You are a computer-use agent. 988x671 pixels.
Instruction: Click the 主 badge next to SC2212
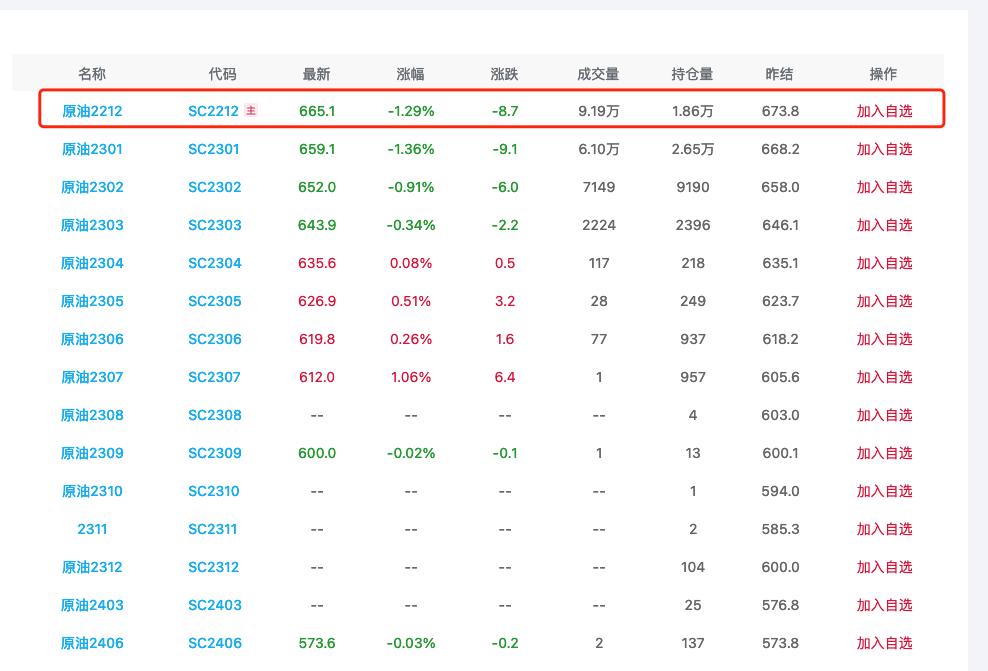tap(251, 111)
